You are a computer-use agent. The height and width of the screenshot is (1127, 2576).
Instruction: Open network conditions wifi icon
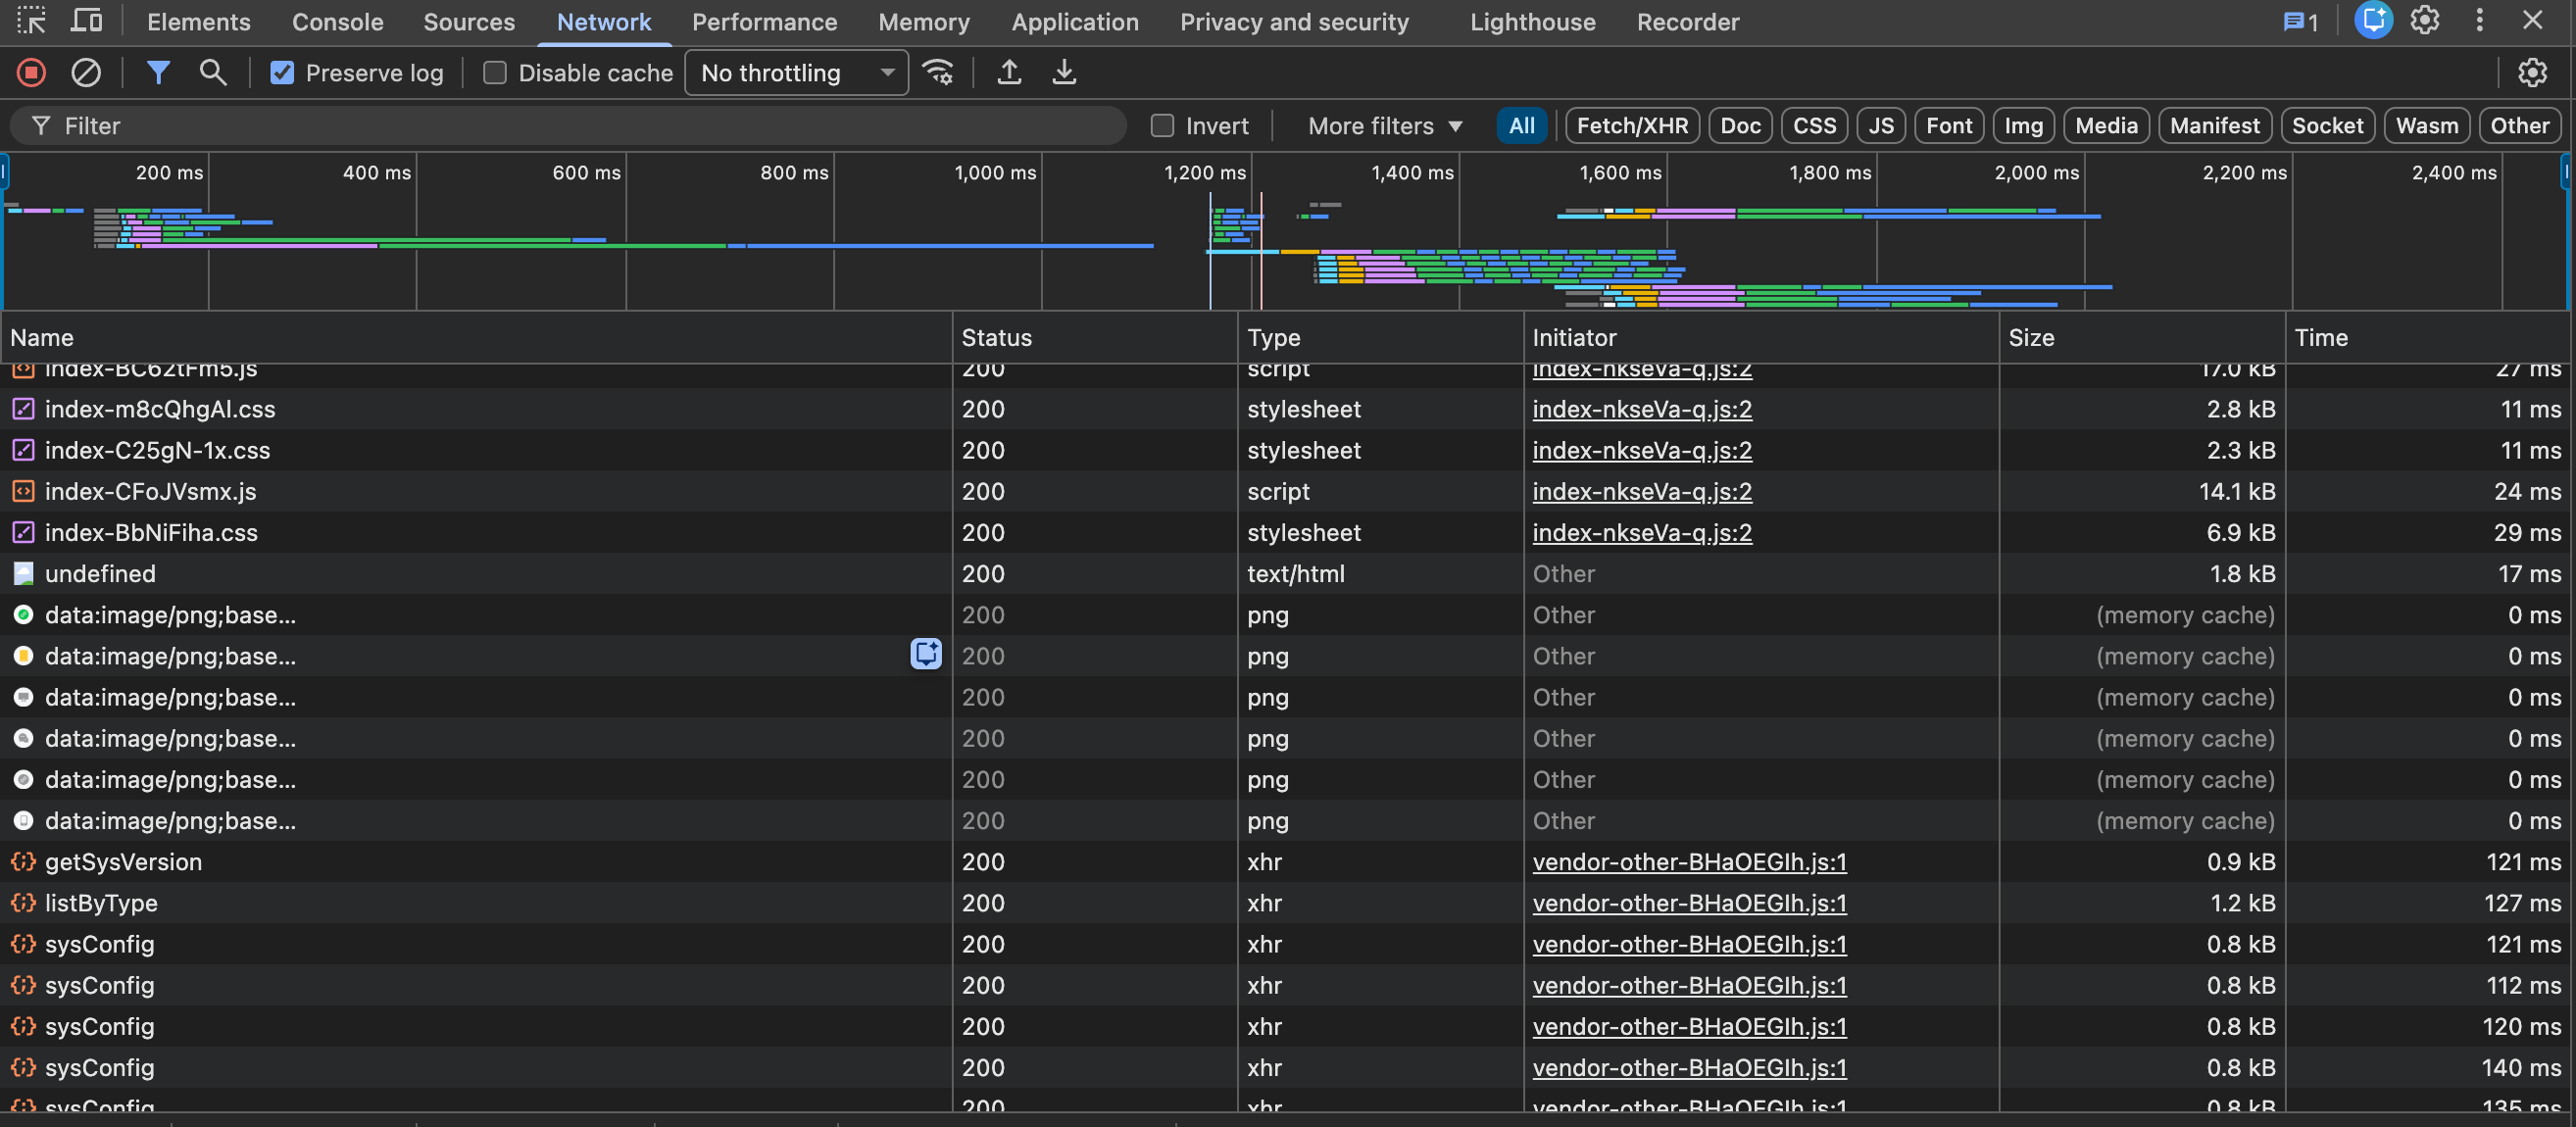(938, 73)
